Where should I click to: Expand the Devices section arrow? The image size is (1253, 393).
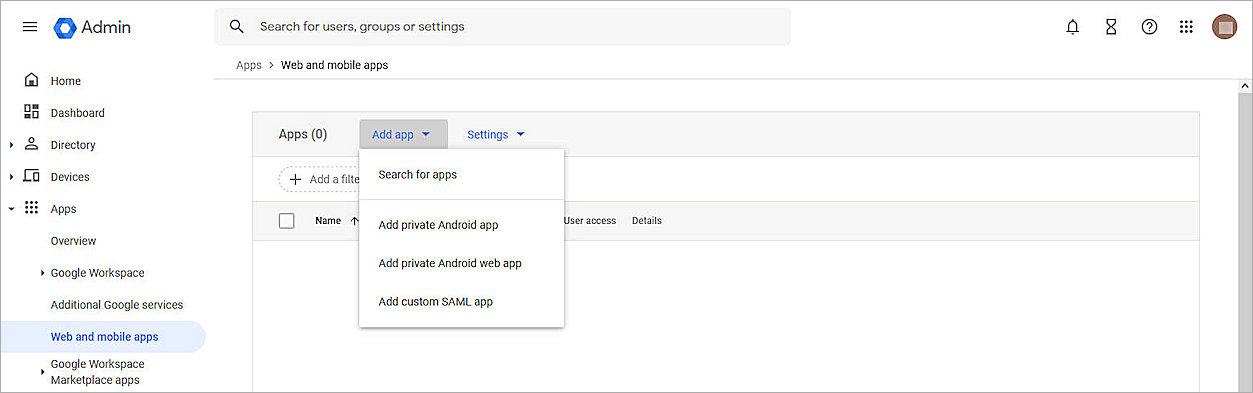(x=11, y=177)
